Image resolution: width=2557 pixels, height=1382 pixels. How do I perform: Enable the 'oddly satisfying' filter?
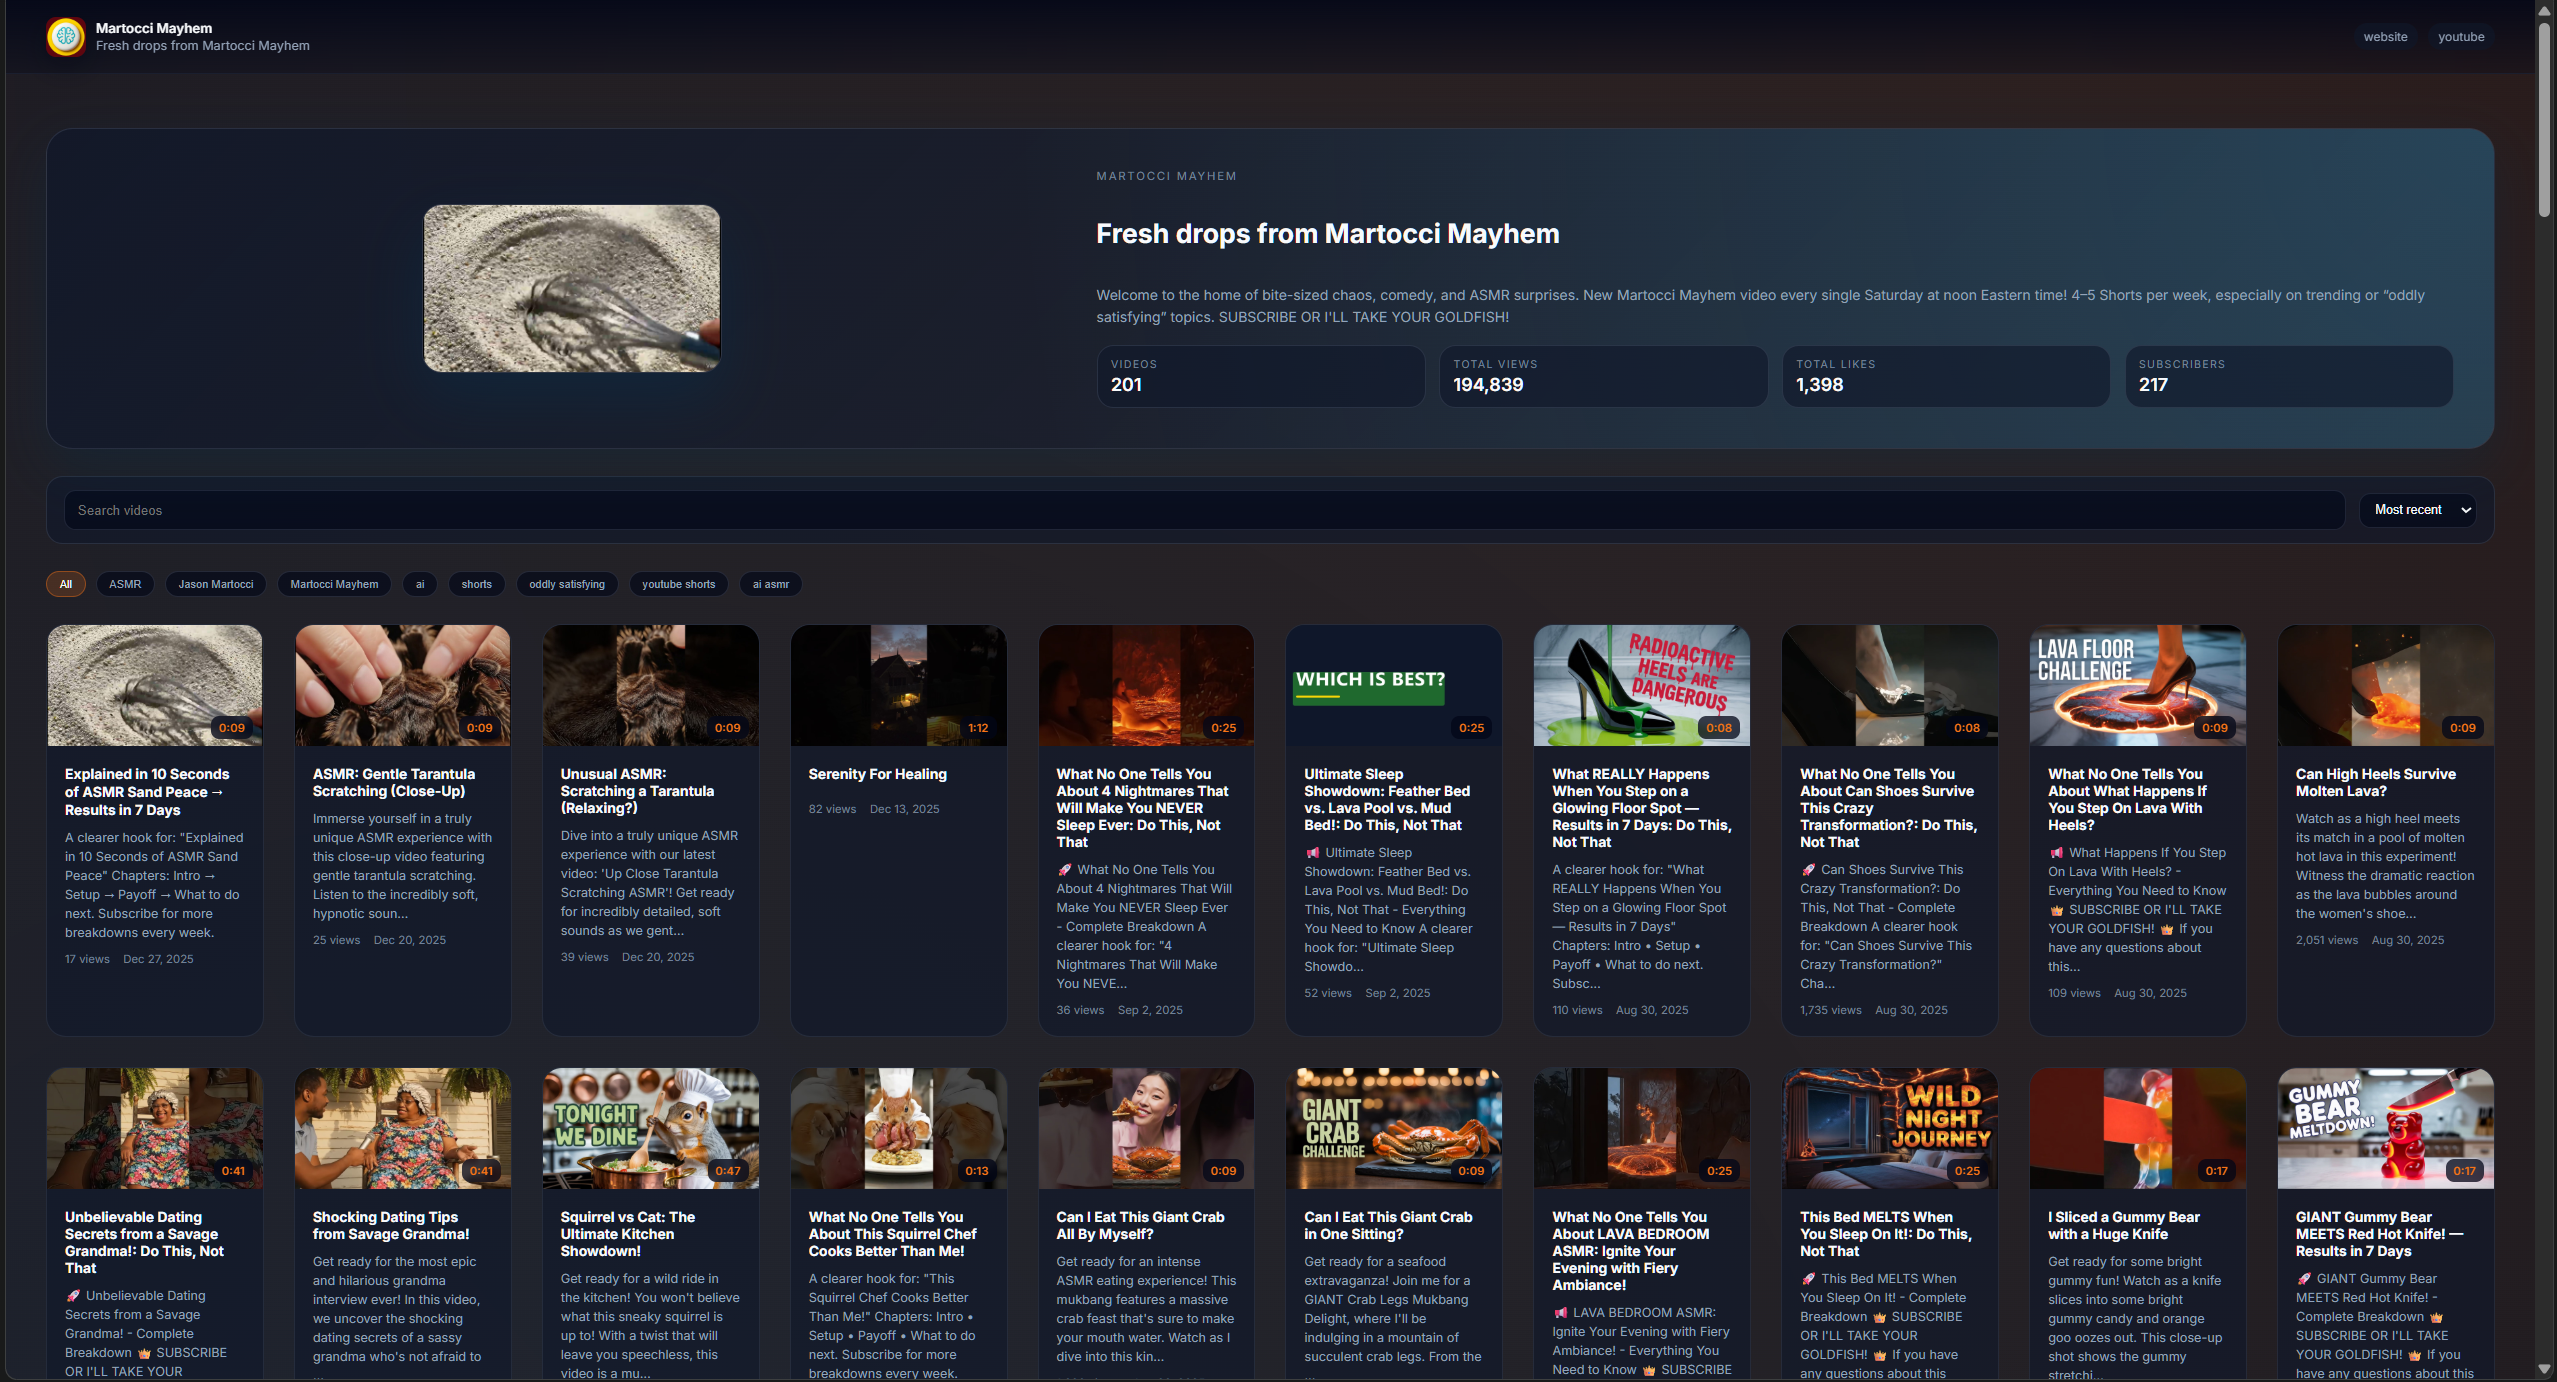(x=566, y=584)
